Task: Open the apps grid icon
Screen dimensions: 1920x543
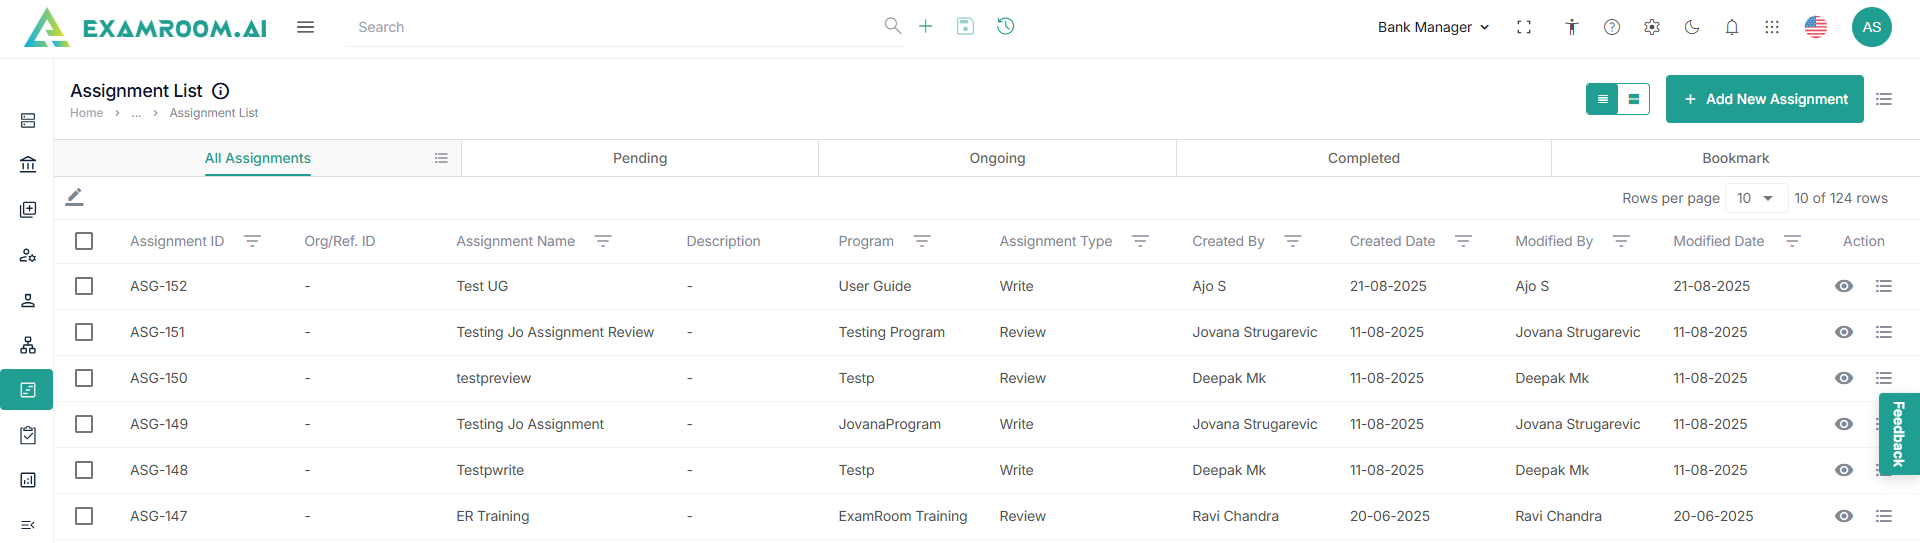Action: tap(1772, 27)
